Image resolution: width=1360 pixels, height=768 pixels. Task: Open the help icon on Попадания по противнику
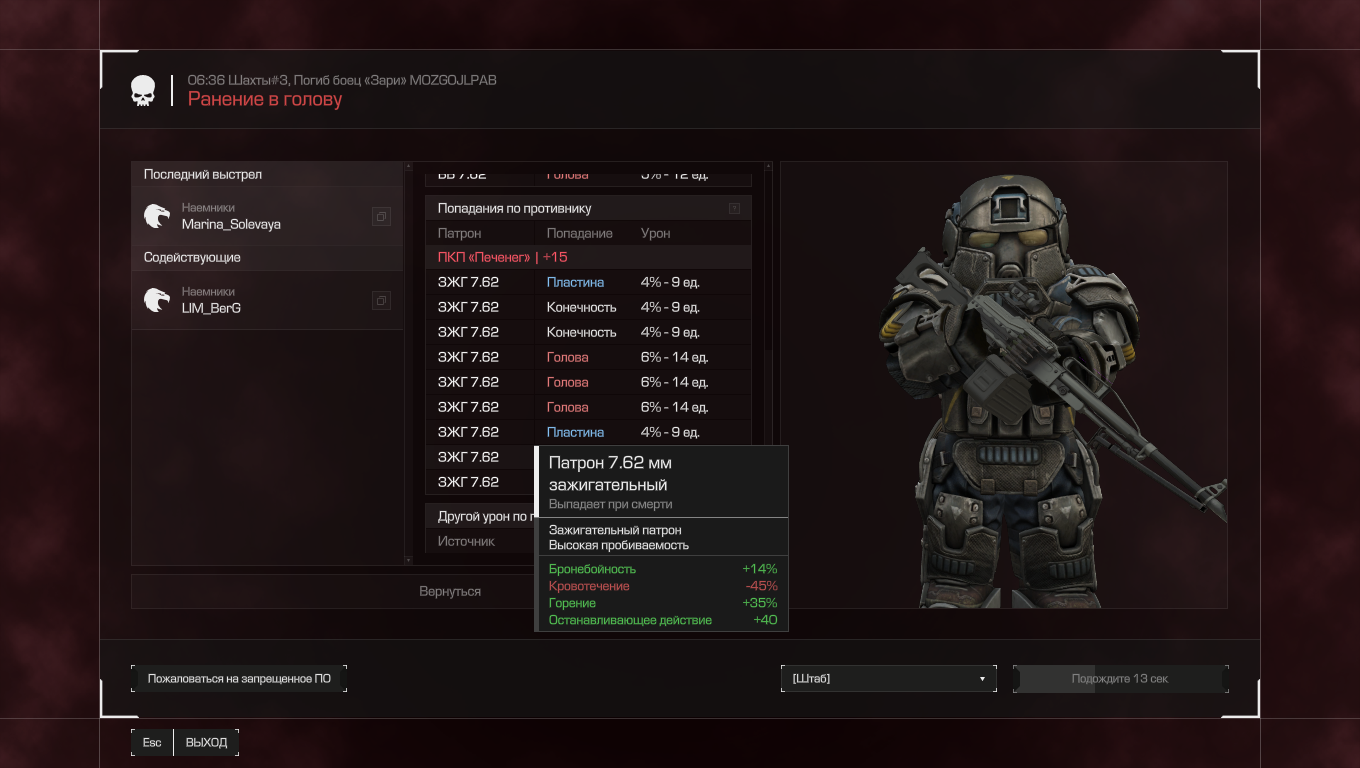point(734,208)
